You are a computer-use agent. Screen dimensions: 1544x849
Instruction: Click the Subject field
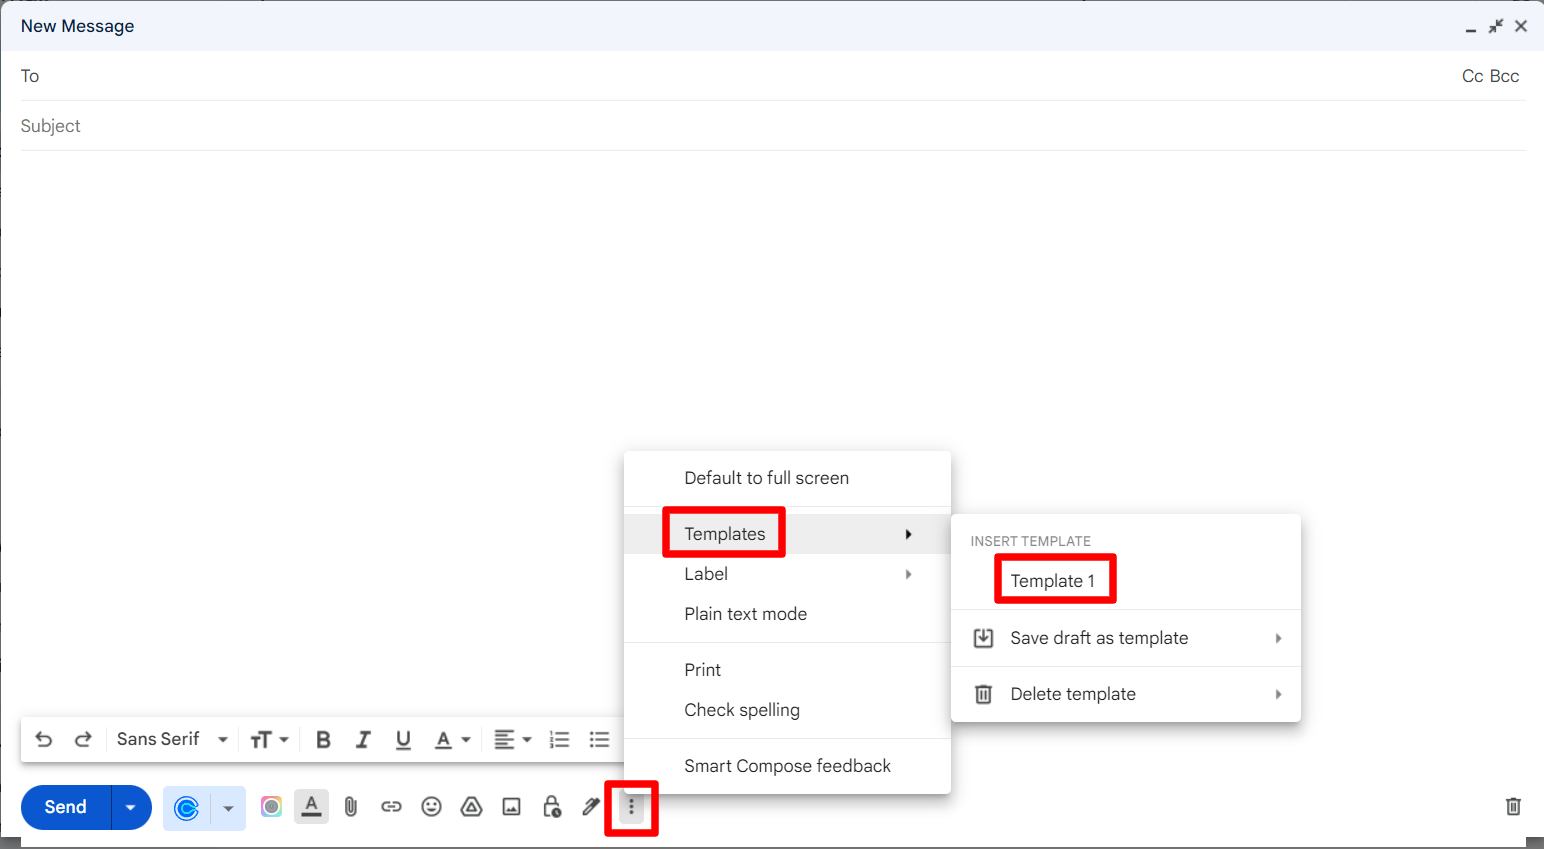pyautogui.click(x=773, y=126)
